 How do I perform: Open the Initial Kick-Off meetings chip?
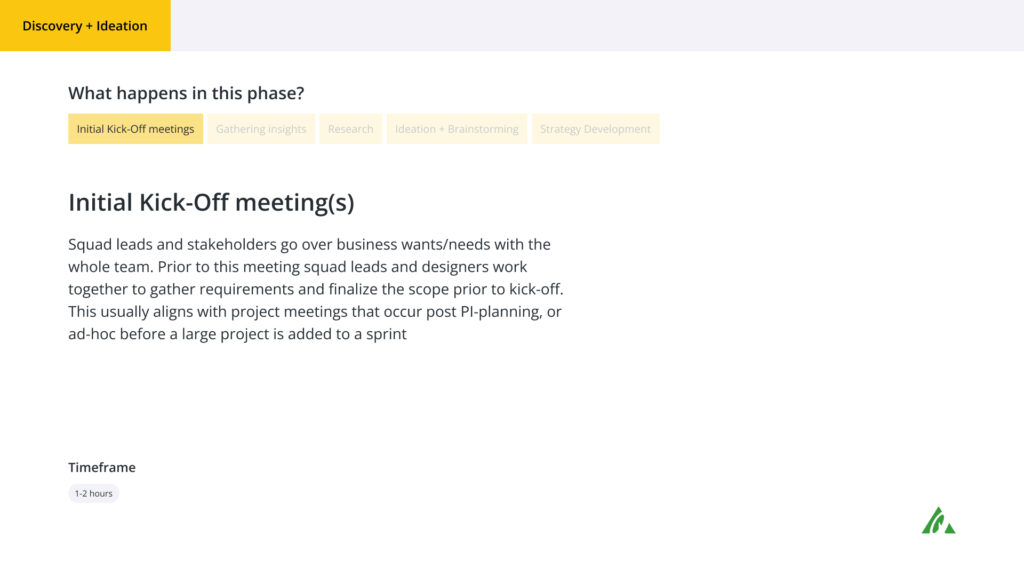point(135,129)
